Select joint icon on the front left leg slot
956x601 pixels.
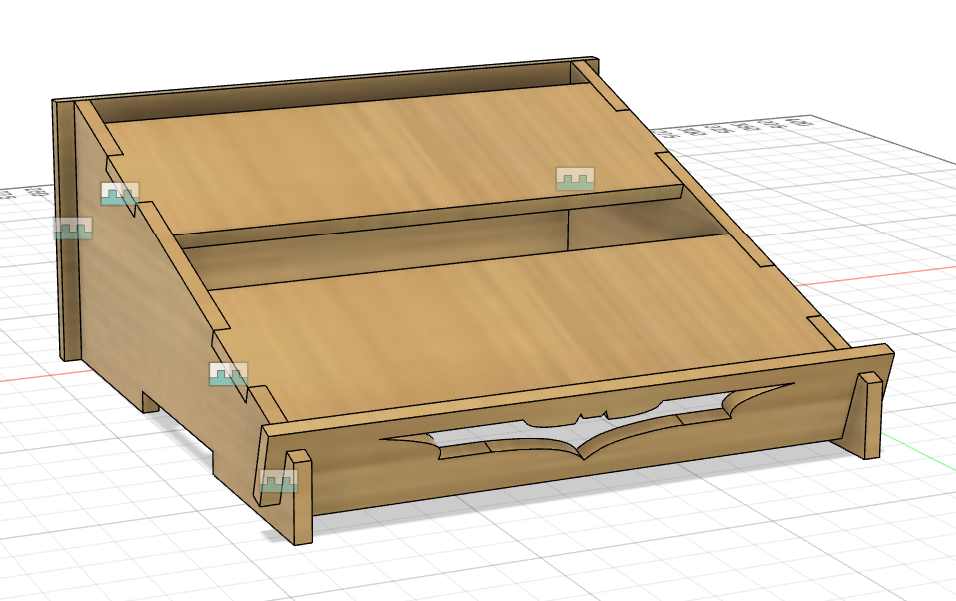pos(279,481)
